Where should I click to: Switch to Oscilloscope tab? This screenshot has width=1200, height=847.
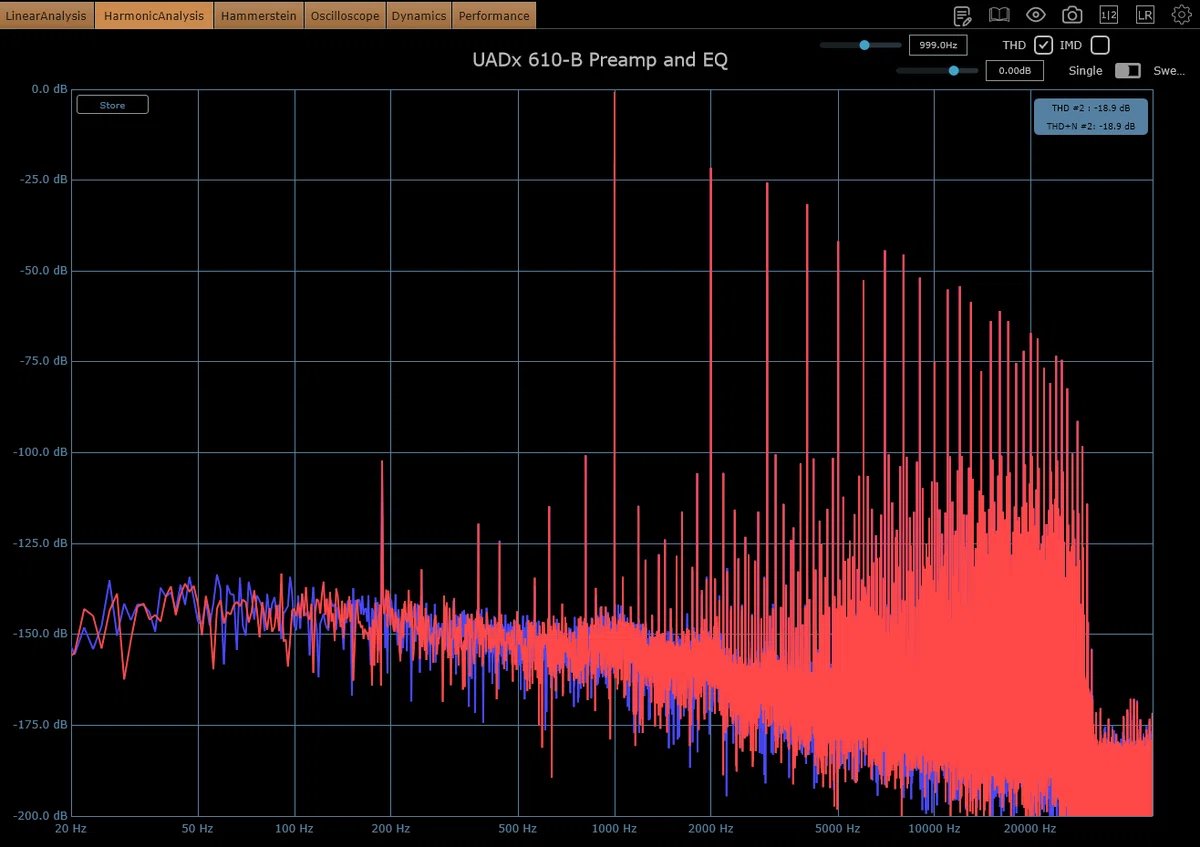[x=345, y=15]
